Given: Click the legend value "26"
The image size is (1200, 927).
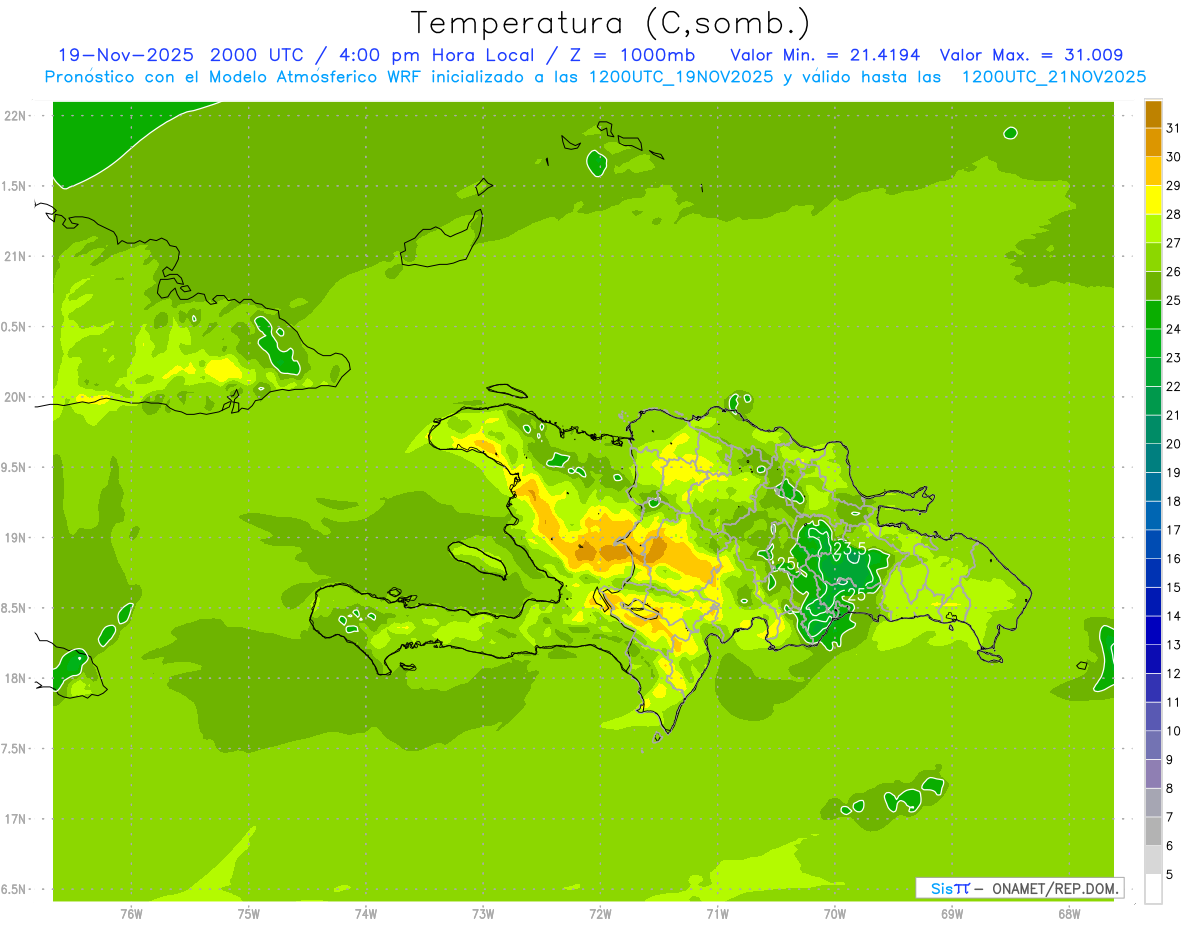Looking at the screenshot, I should coord(1174,272).
